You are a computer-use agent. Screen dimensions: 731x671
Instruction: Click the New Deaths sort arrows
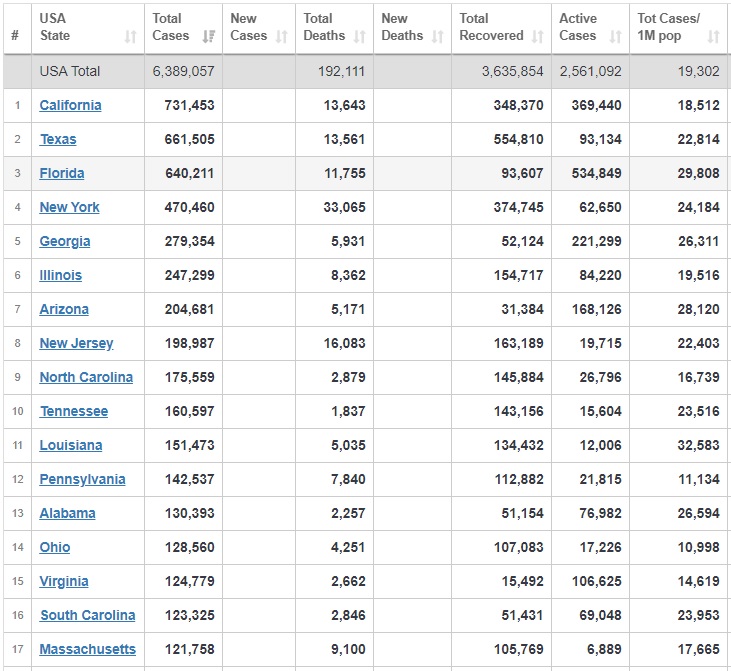pos(437,37)
